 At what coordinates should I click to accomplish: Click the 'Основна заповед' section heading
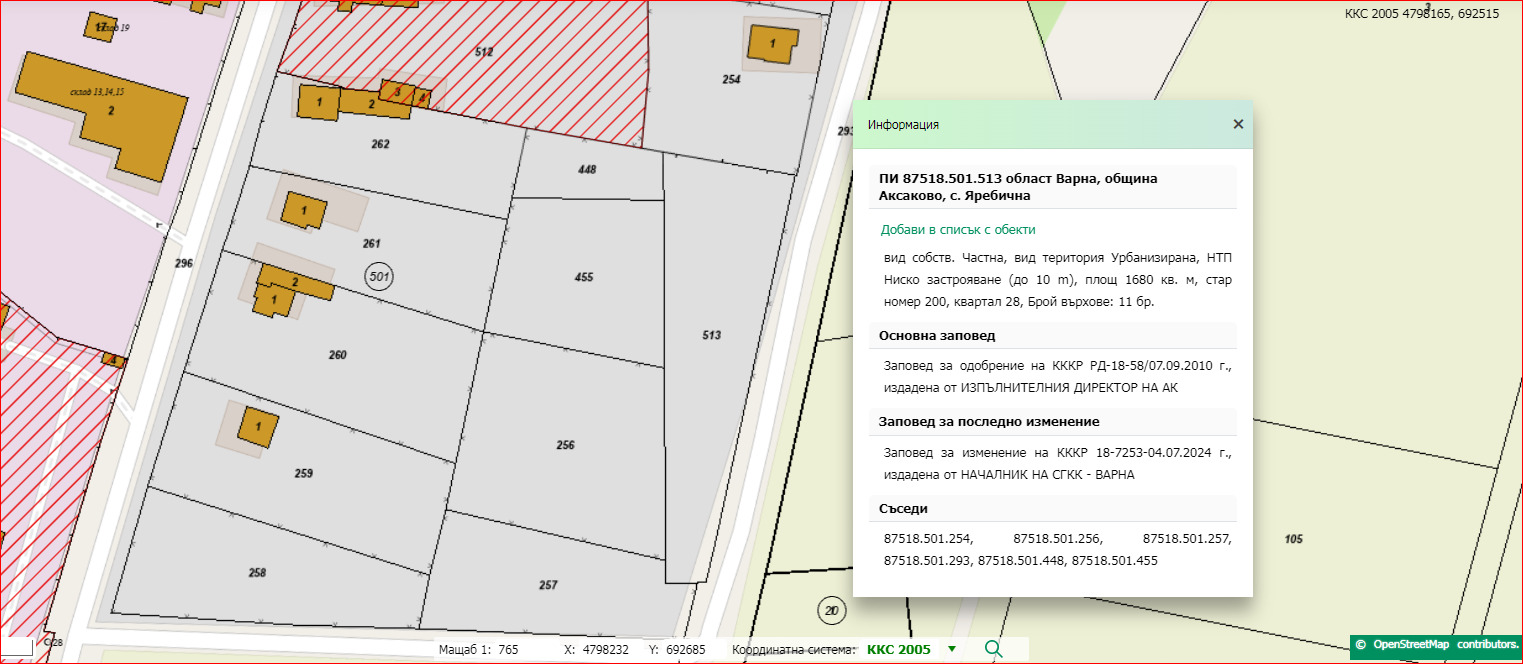tap(937, 335)
